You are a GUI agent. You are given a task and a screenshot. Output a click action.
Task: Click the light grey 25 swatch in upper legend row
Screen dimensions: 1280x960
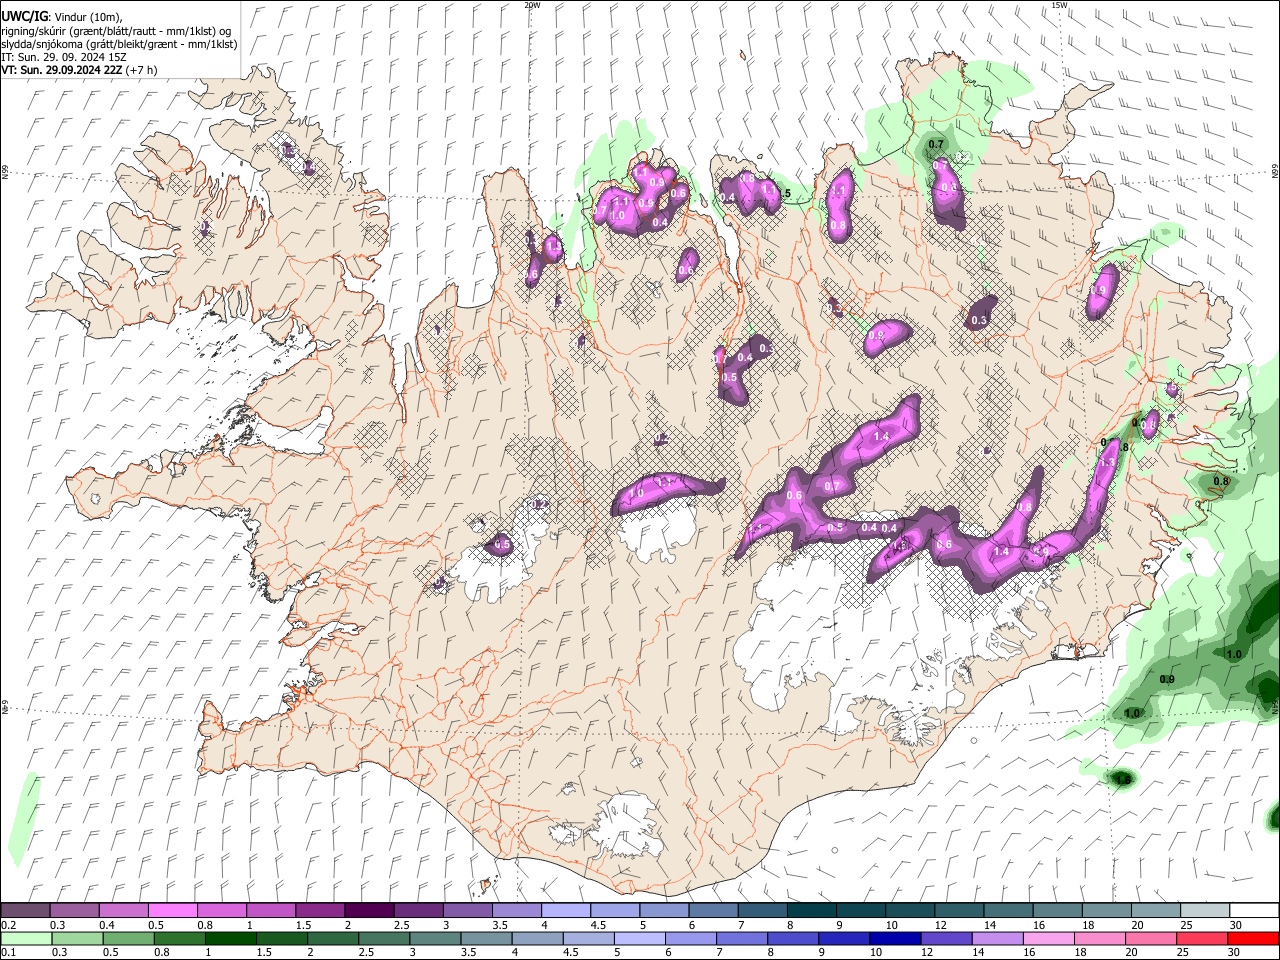click(1205, 911)
